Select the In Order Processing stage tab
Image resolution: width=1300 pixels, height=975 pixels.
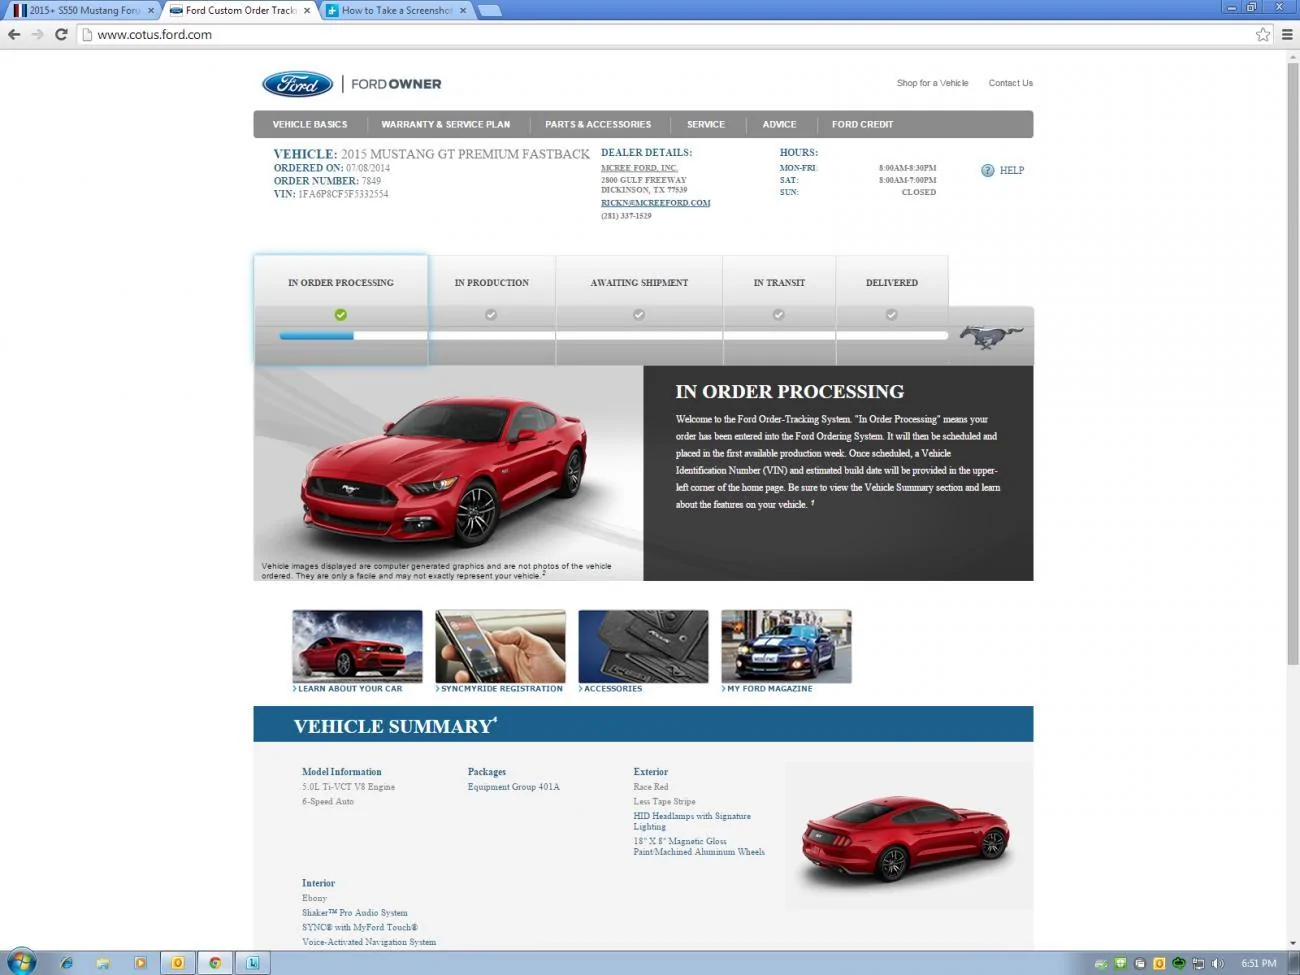(341, 310)
